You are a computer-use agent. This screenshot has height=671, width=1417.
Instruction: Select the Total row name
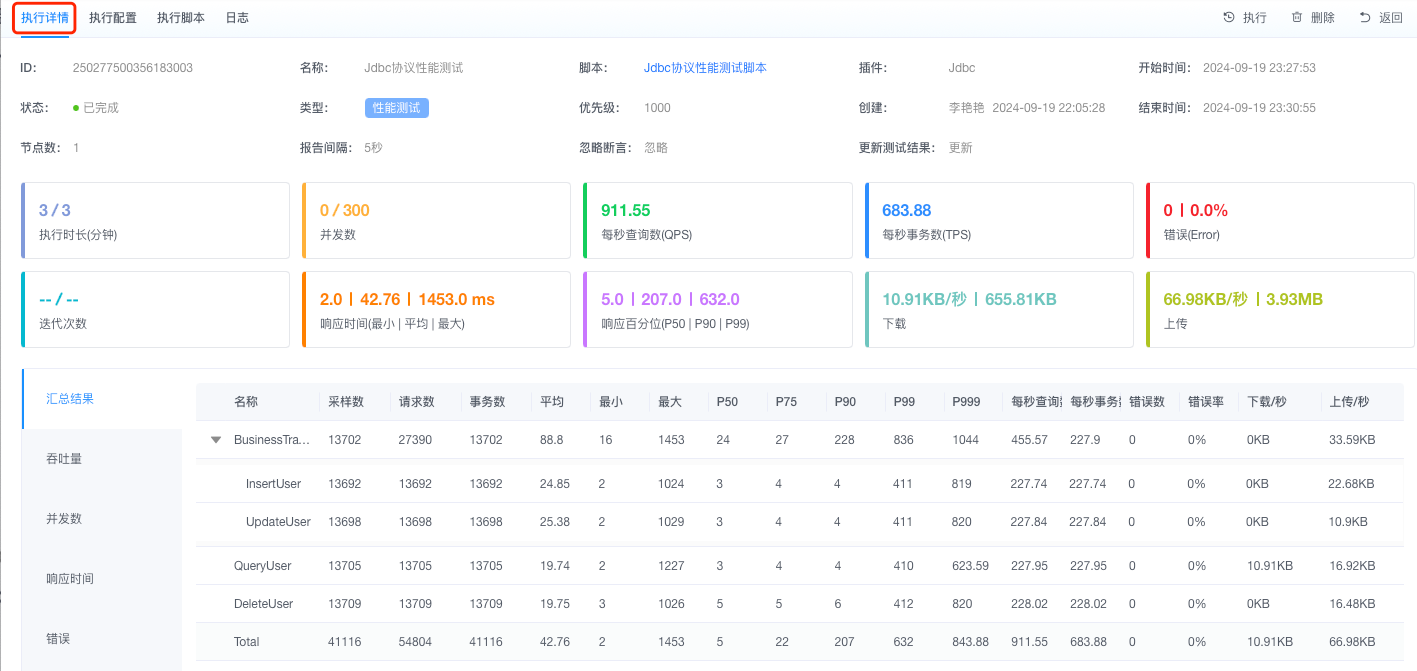(246, 642)
